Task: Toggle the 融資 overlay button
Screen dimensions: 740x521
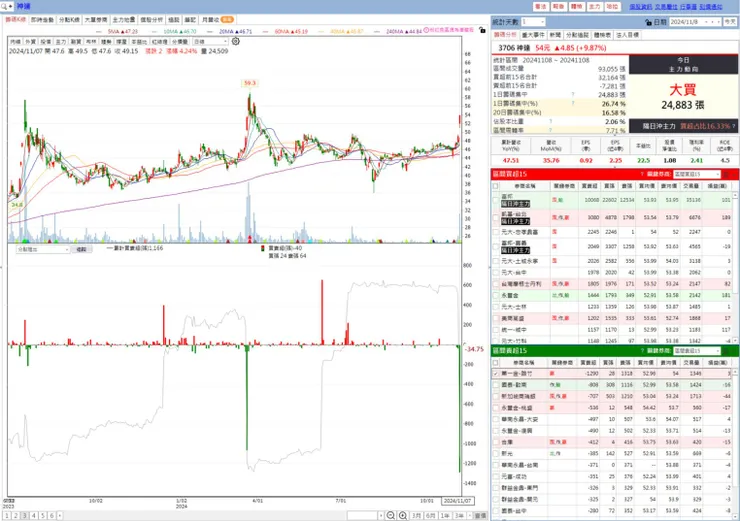Action: coord(76,42)
